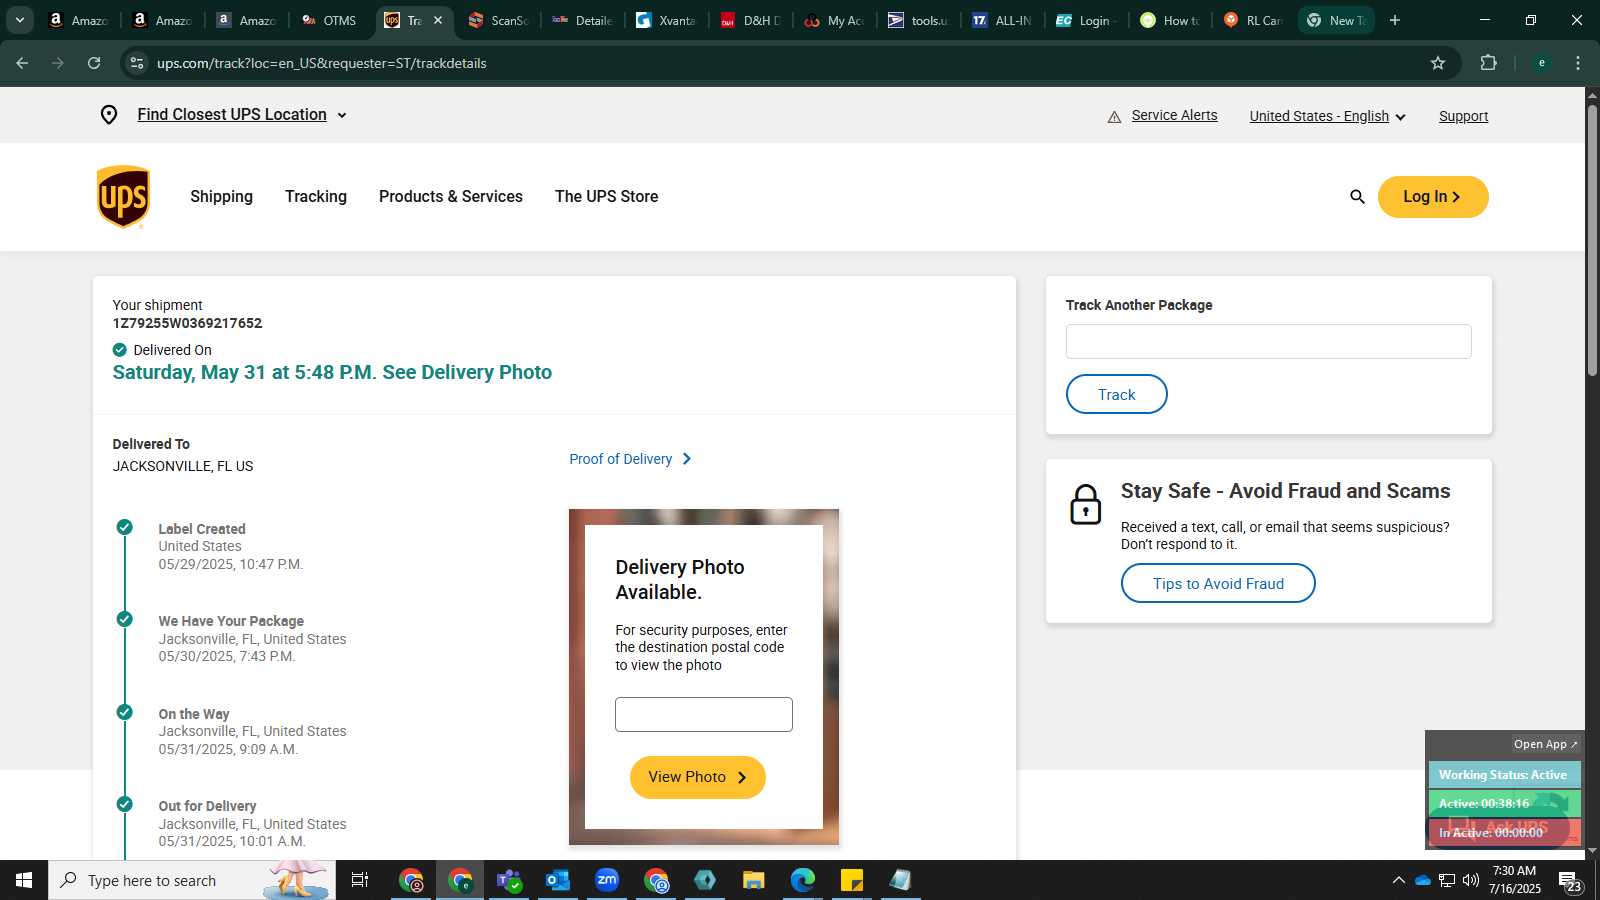Image resolution: width=1600 pixels, height=900 pixels.
Task: Click the Working Status: Active indicator
Action: [x=1503, y=775]
